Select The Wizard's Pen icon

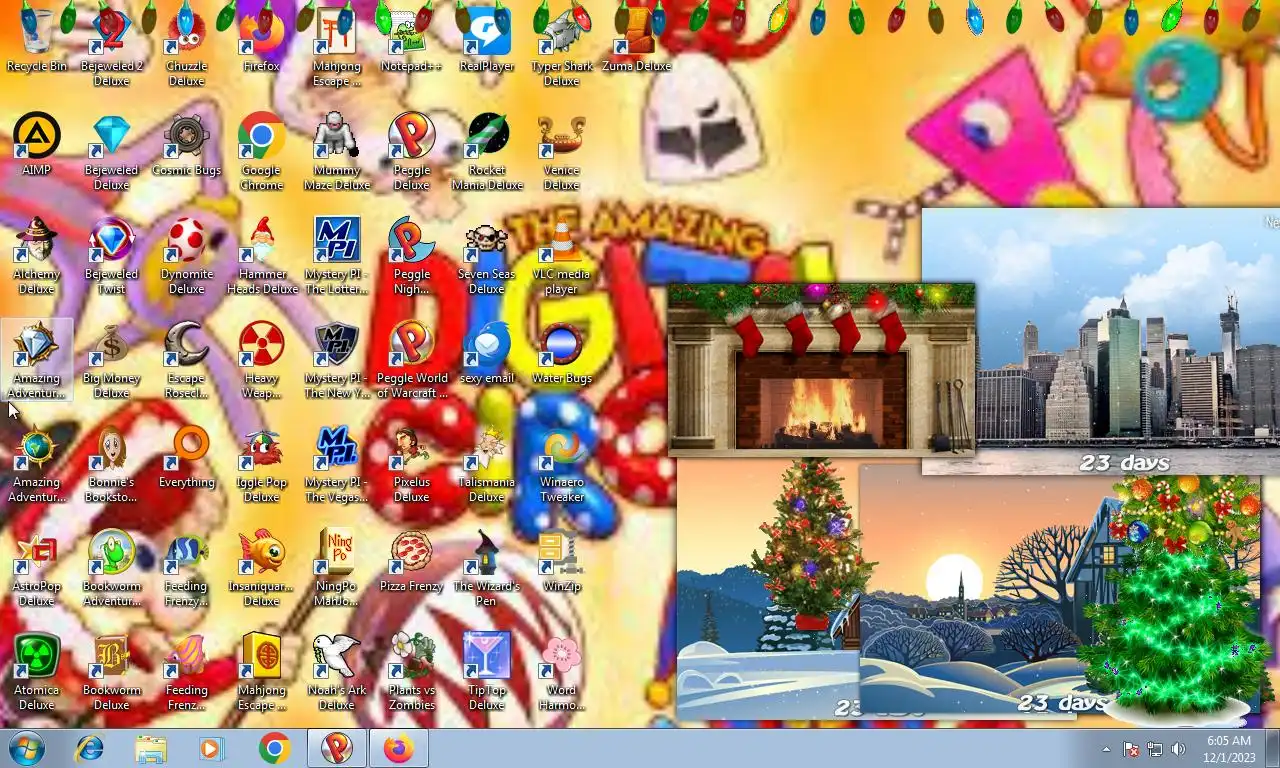tap(486, 568)
